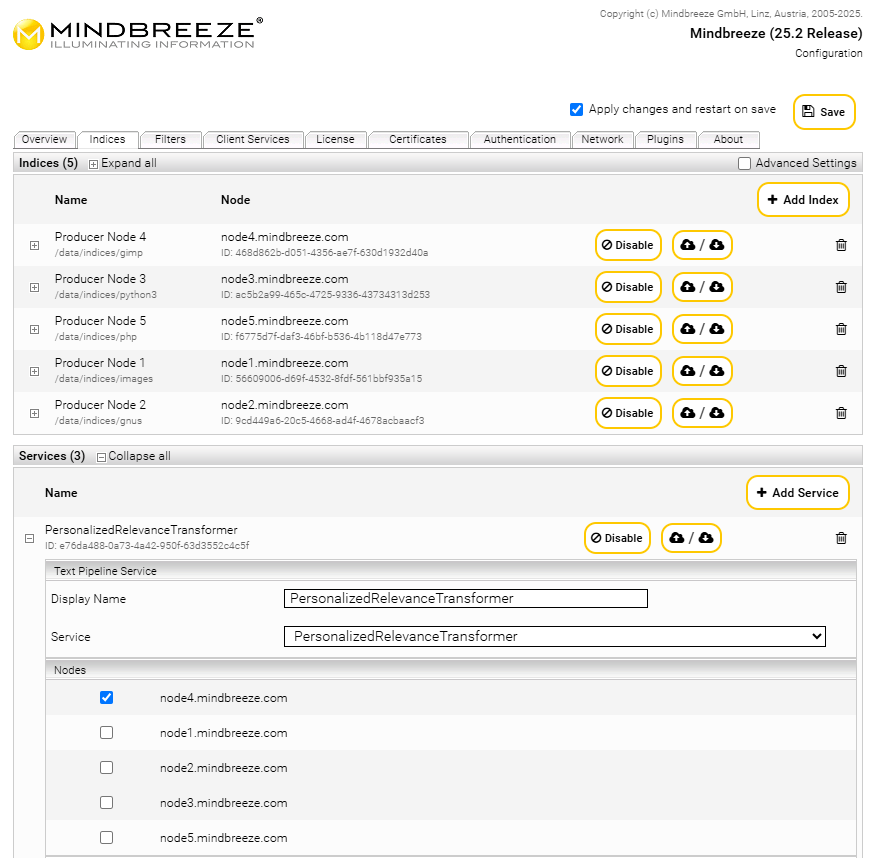The width and height of the screenshot is (869, 858).
Task: Enable the Advanced Settings checkbox
Action: click(x=744, y=164)
